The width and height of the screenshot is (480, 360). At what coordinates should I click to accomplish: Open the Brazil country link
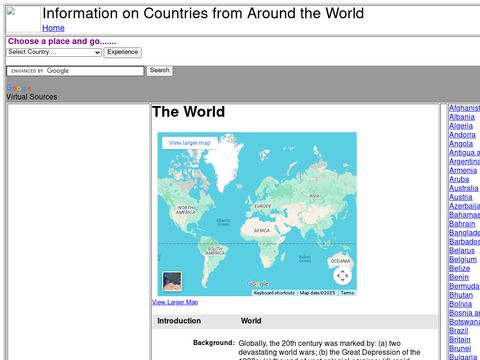click(x=458, y=331)
